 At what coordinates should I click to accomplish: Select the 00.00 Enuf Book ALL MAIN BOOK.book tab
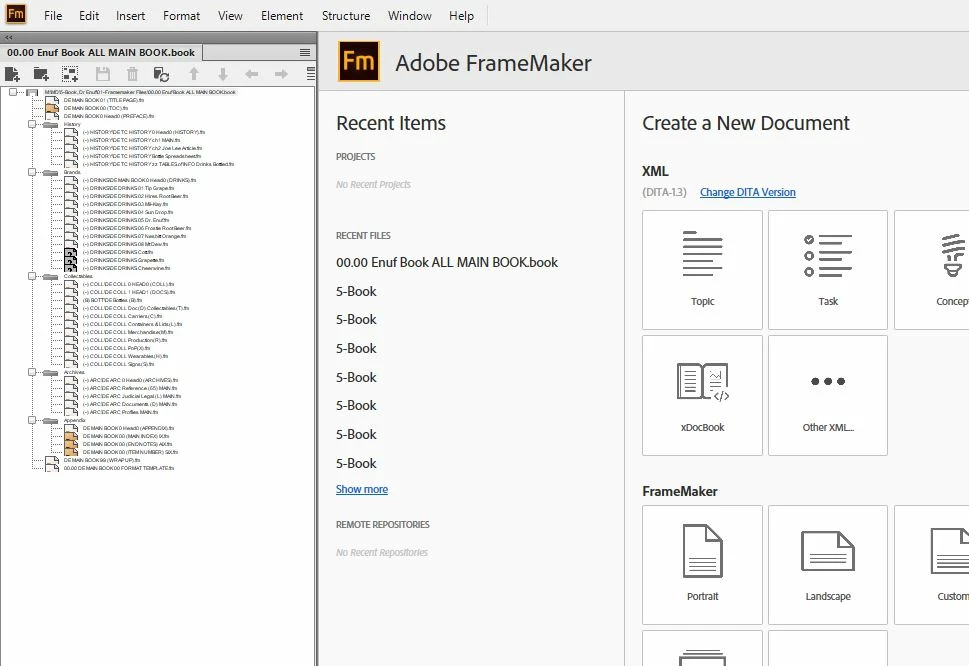tap(101, 53)
